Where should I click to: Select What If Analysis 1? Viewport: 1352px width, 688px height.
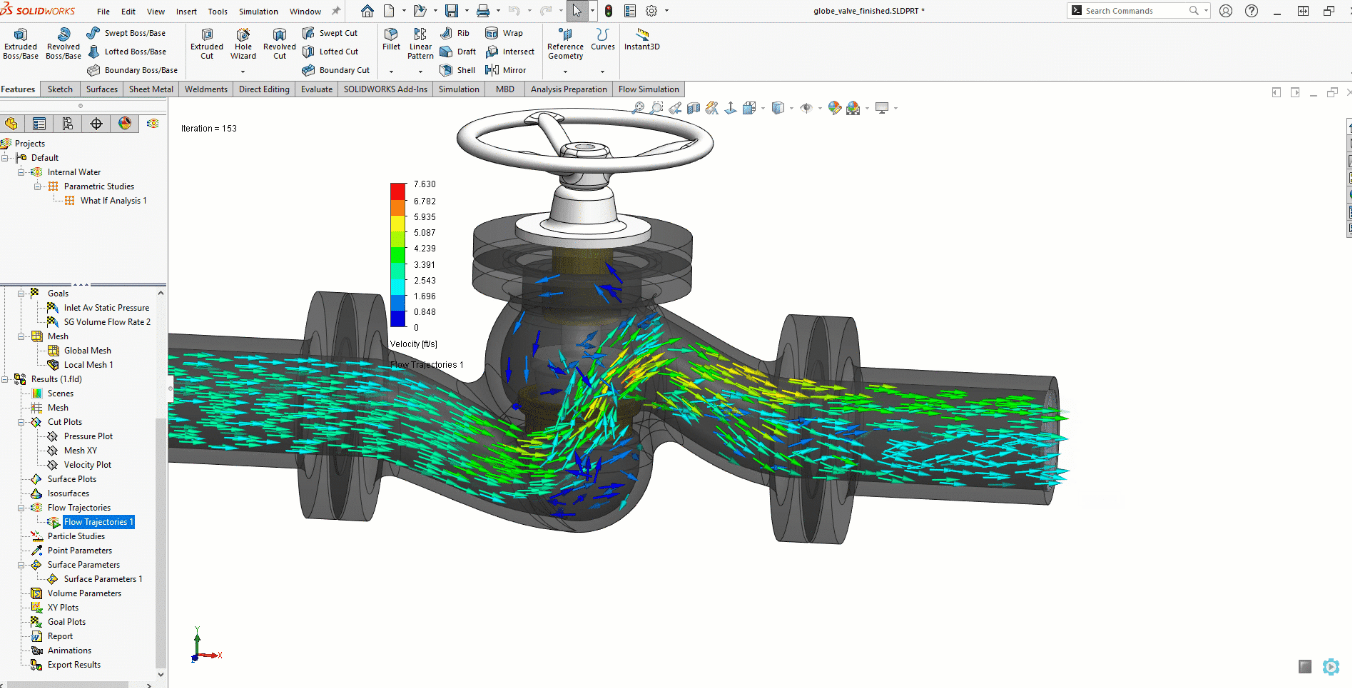pyautogui.click(x=114, y=201)
